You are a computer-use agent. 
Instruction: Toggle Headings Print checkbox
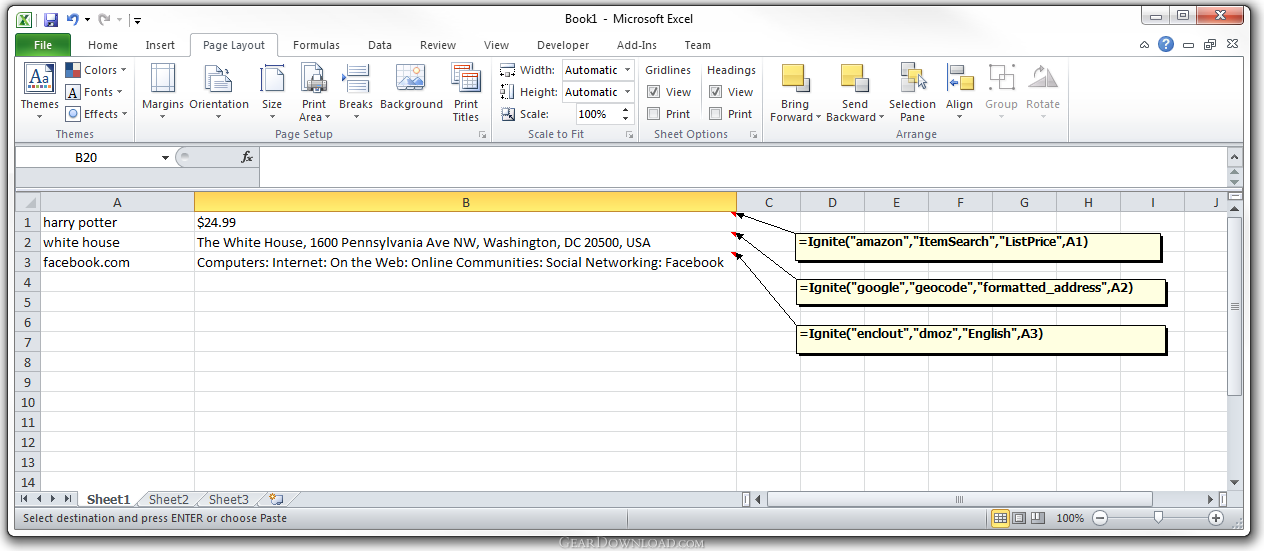point(716,114)
